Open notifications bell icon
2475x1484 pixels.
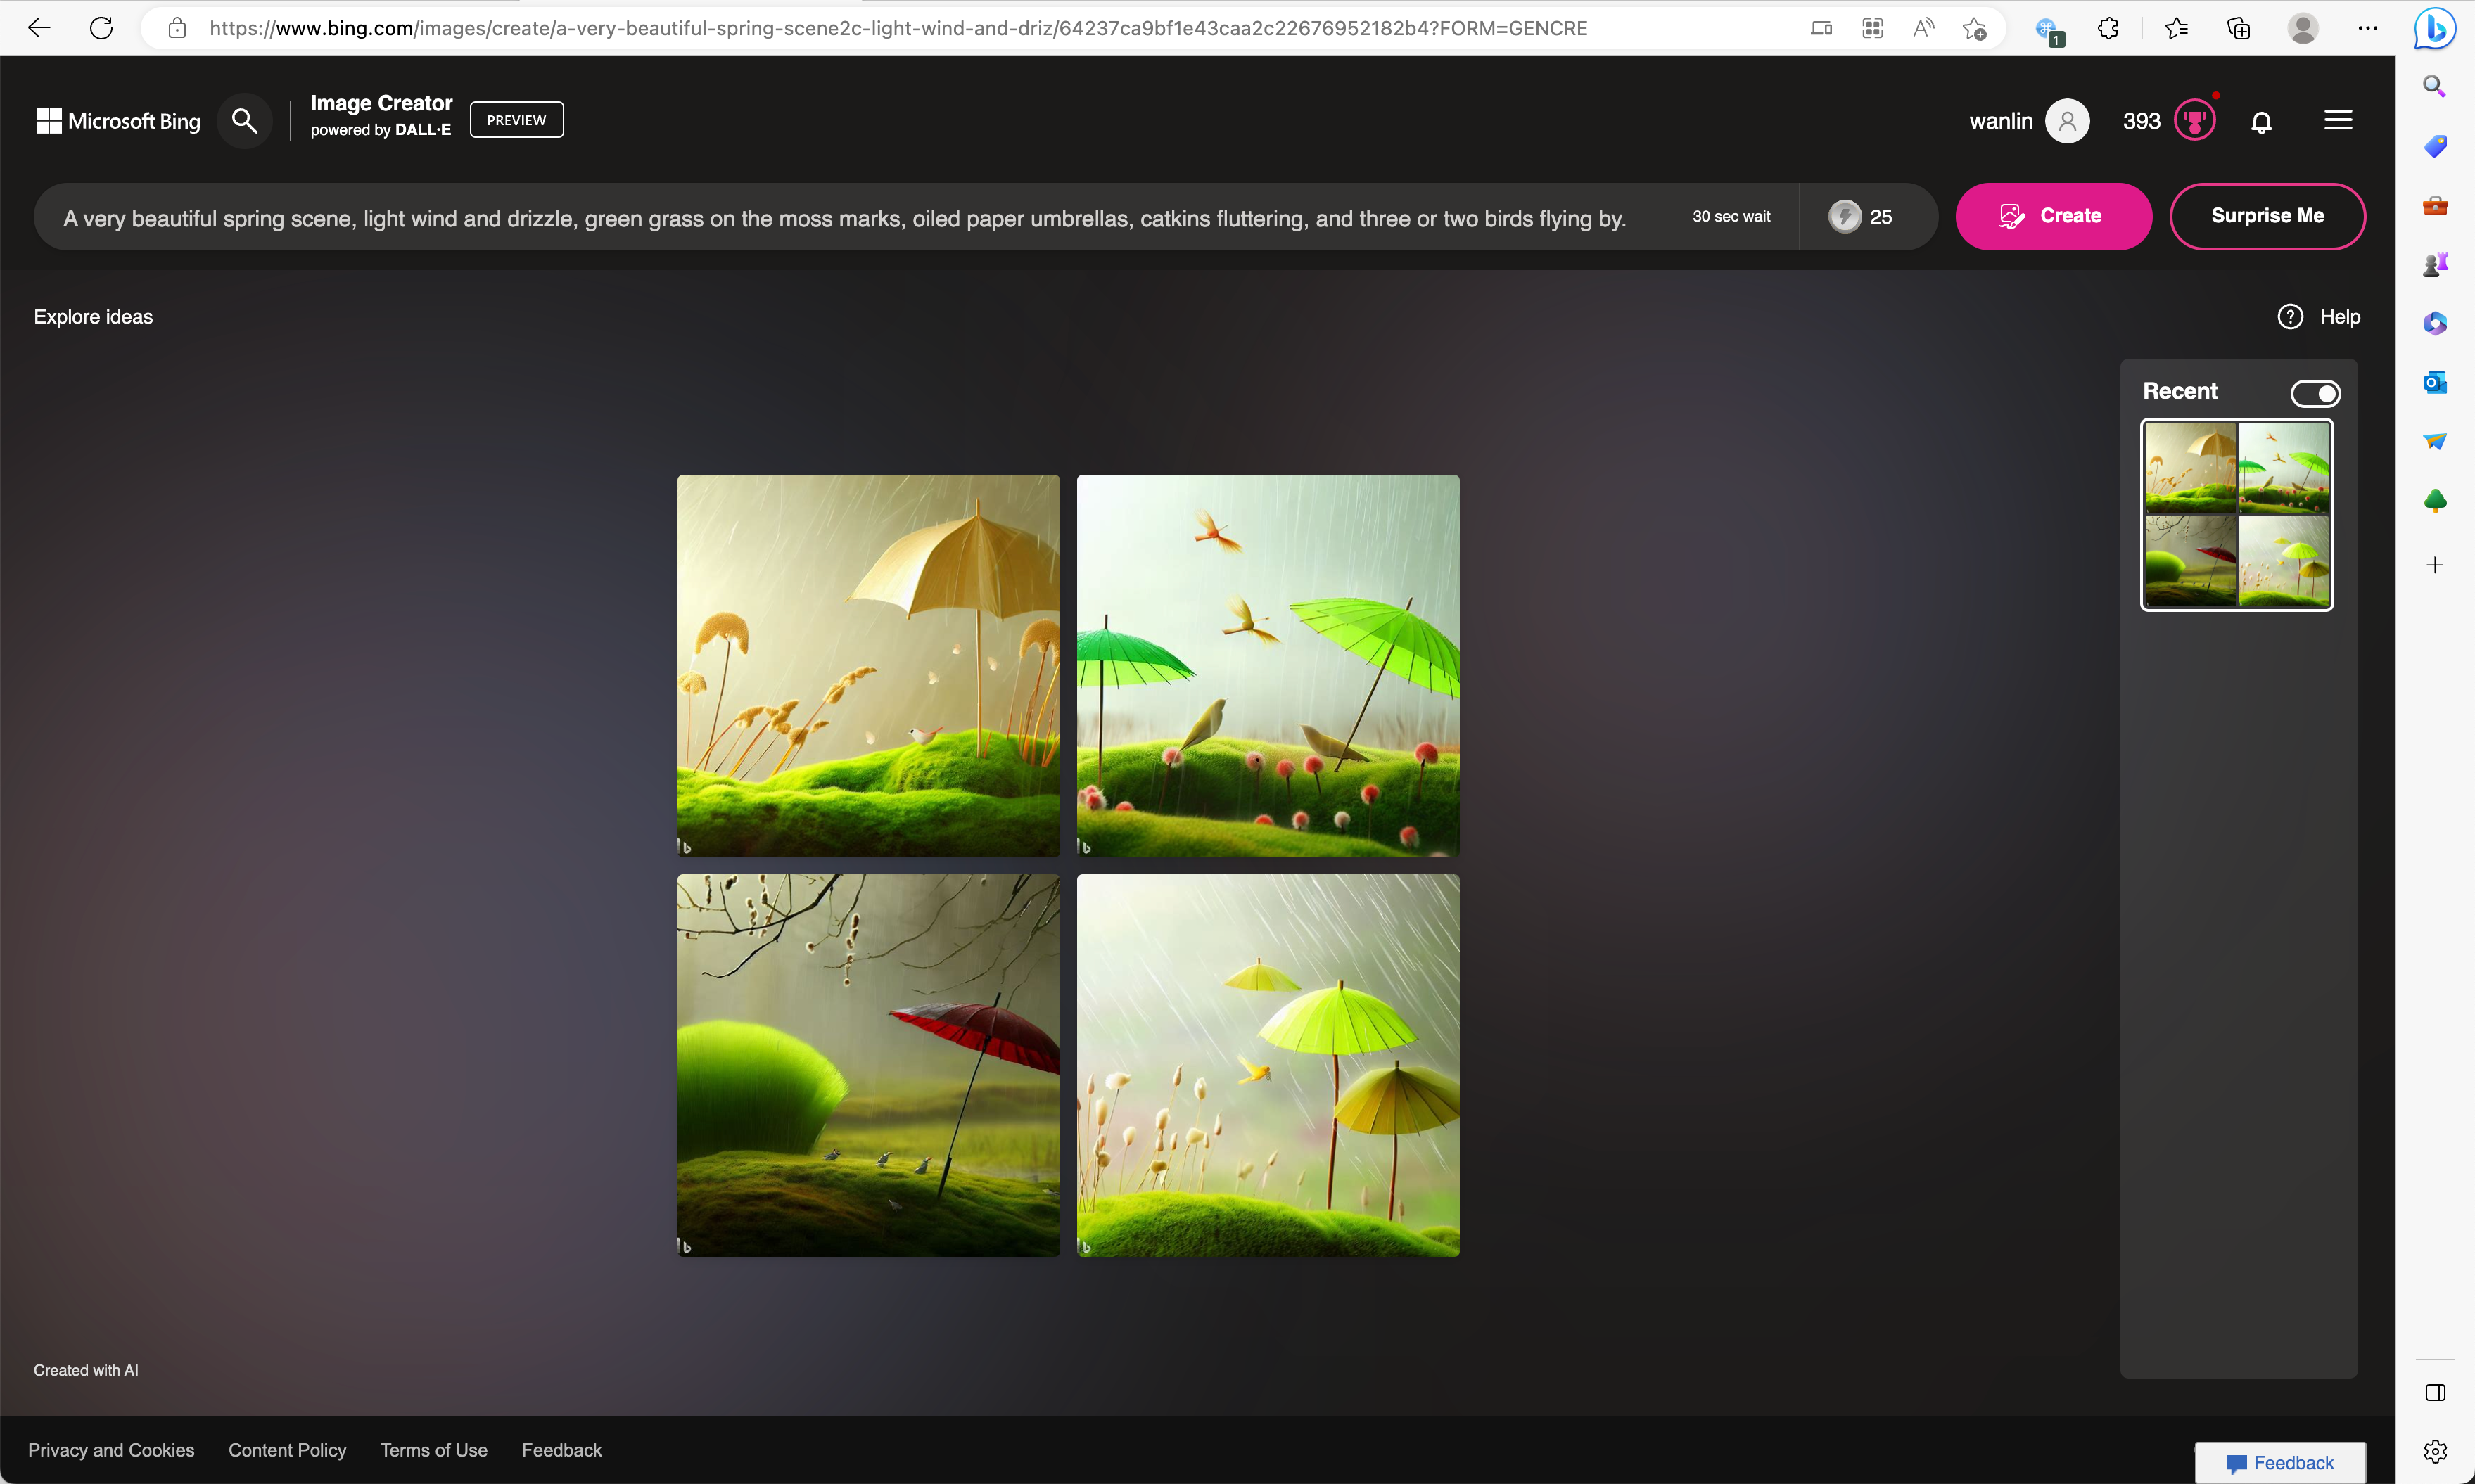pyautogui.click(x=2261, y=122)
